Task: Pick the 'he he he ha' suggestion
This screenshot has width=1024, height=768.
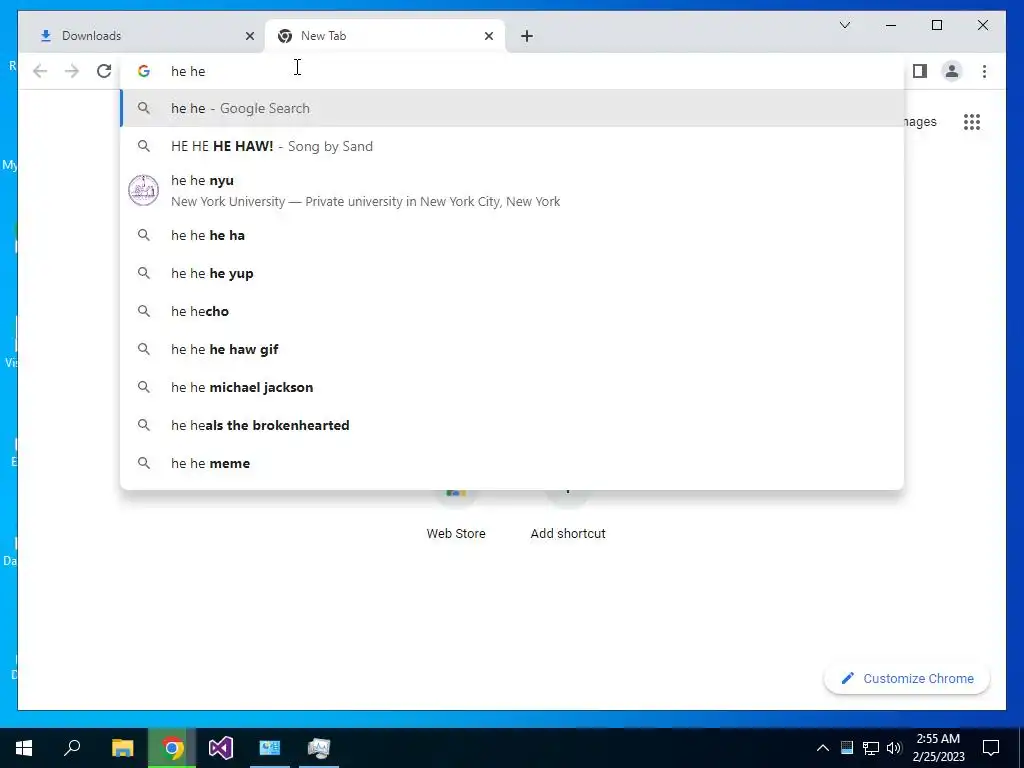Action: point(513,235)
